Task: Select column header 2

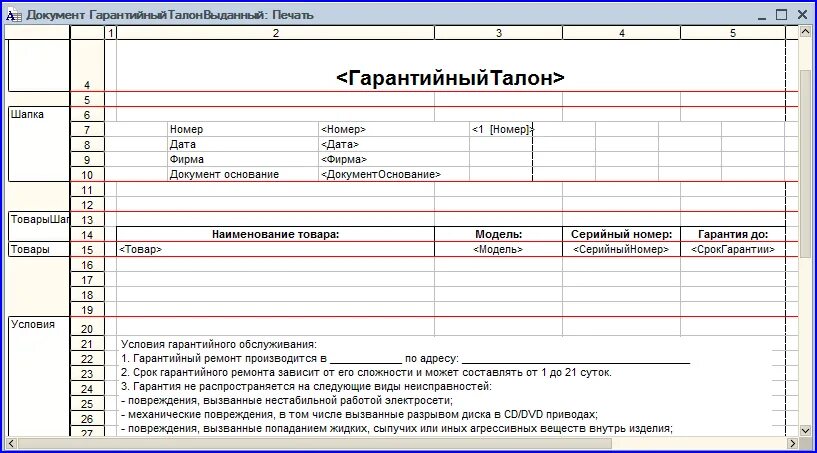Action: (x=276, y=33)
